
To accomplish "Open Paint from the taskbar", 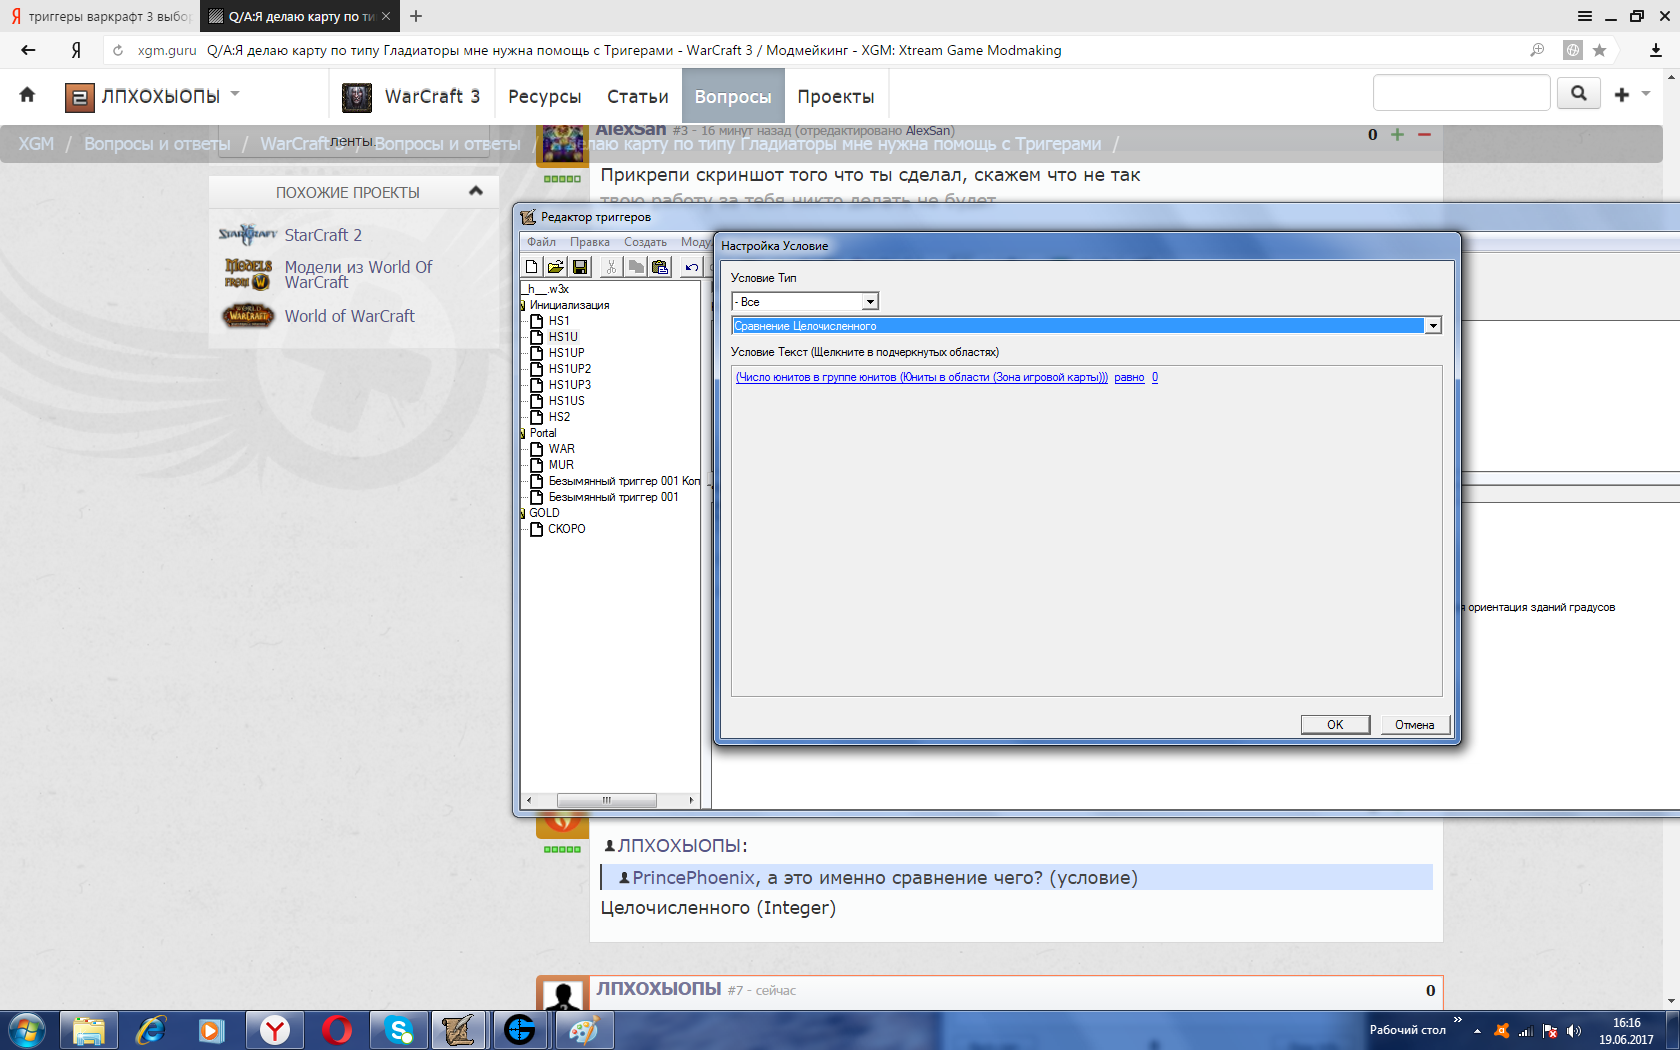I will 583,1030.
